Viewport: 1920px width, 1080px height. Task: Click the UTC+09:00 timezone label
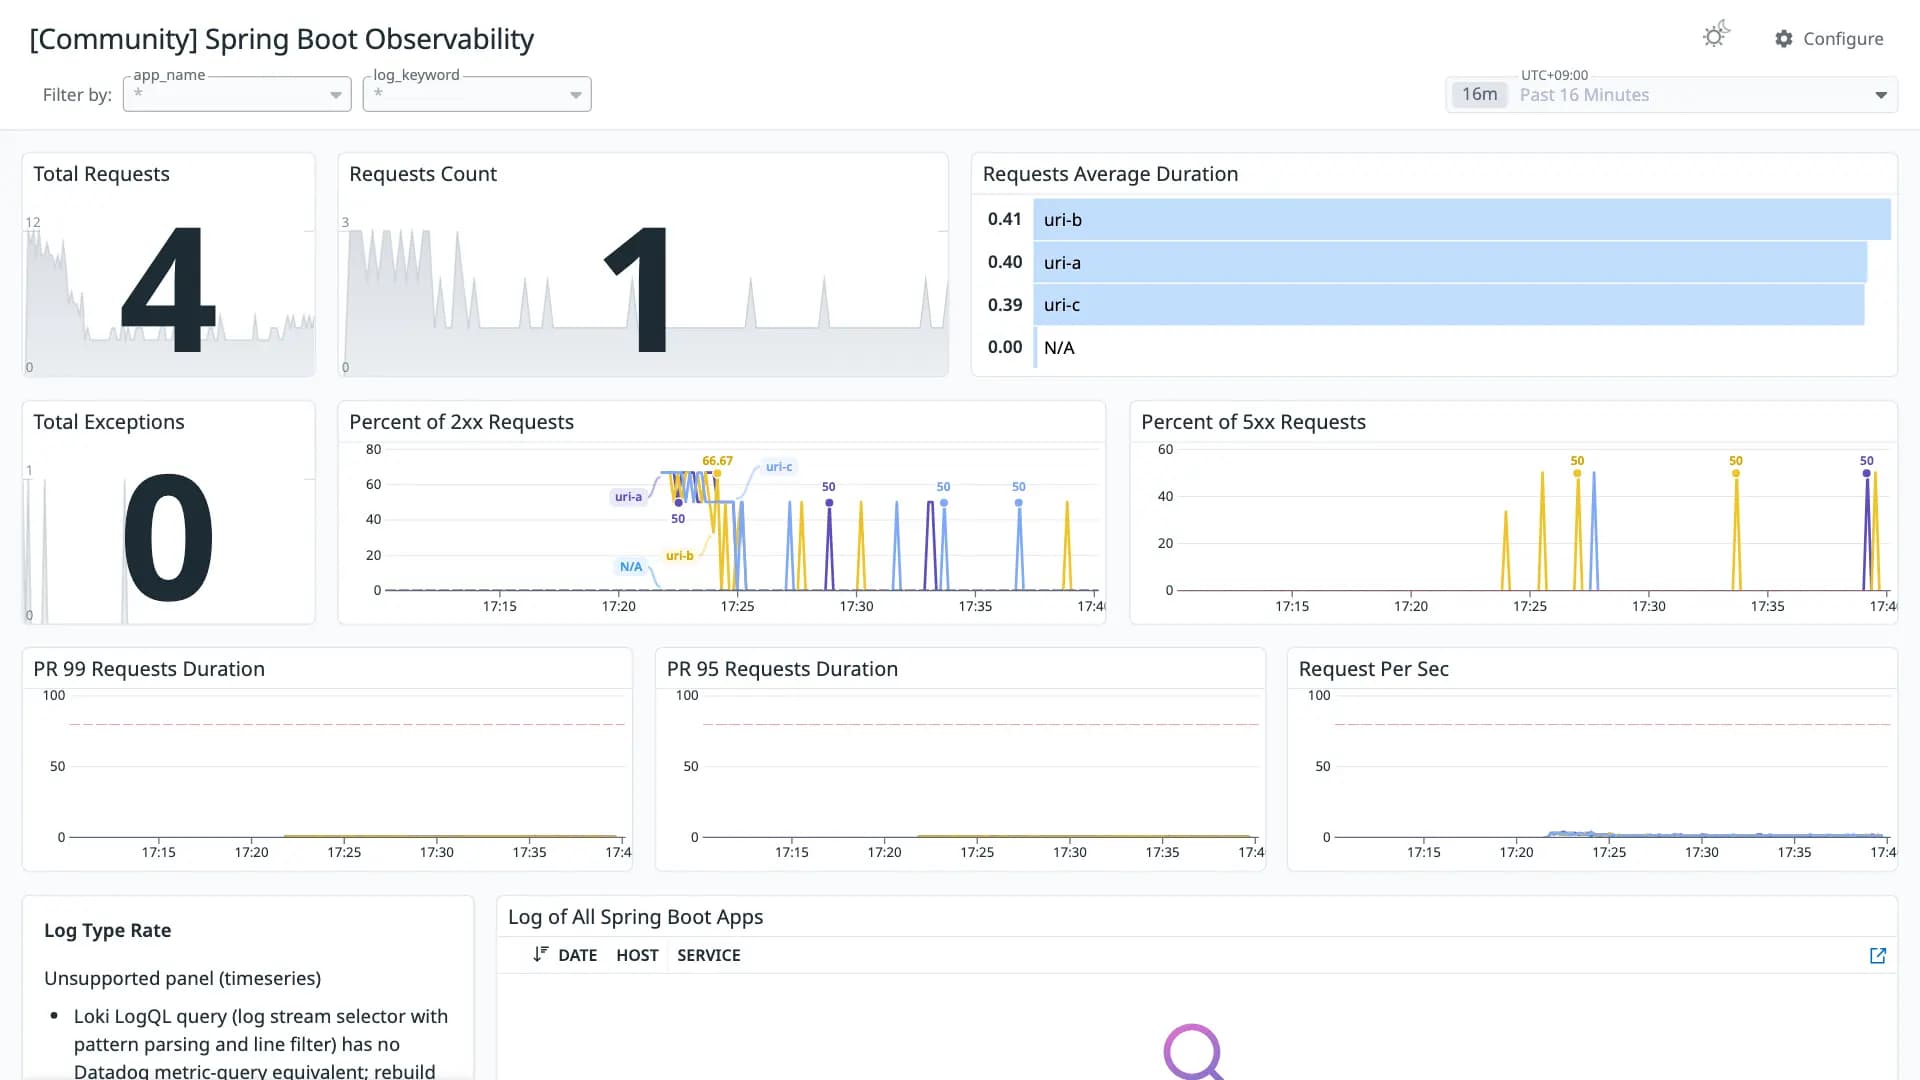(1554, 75)
